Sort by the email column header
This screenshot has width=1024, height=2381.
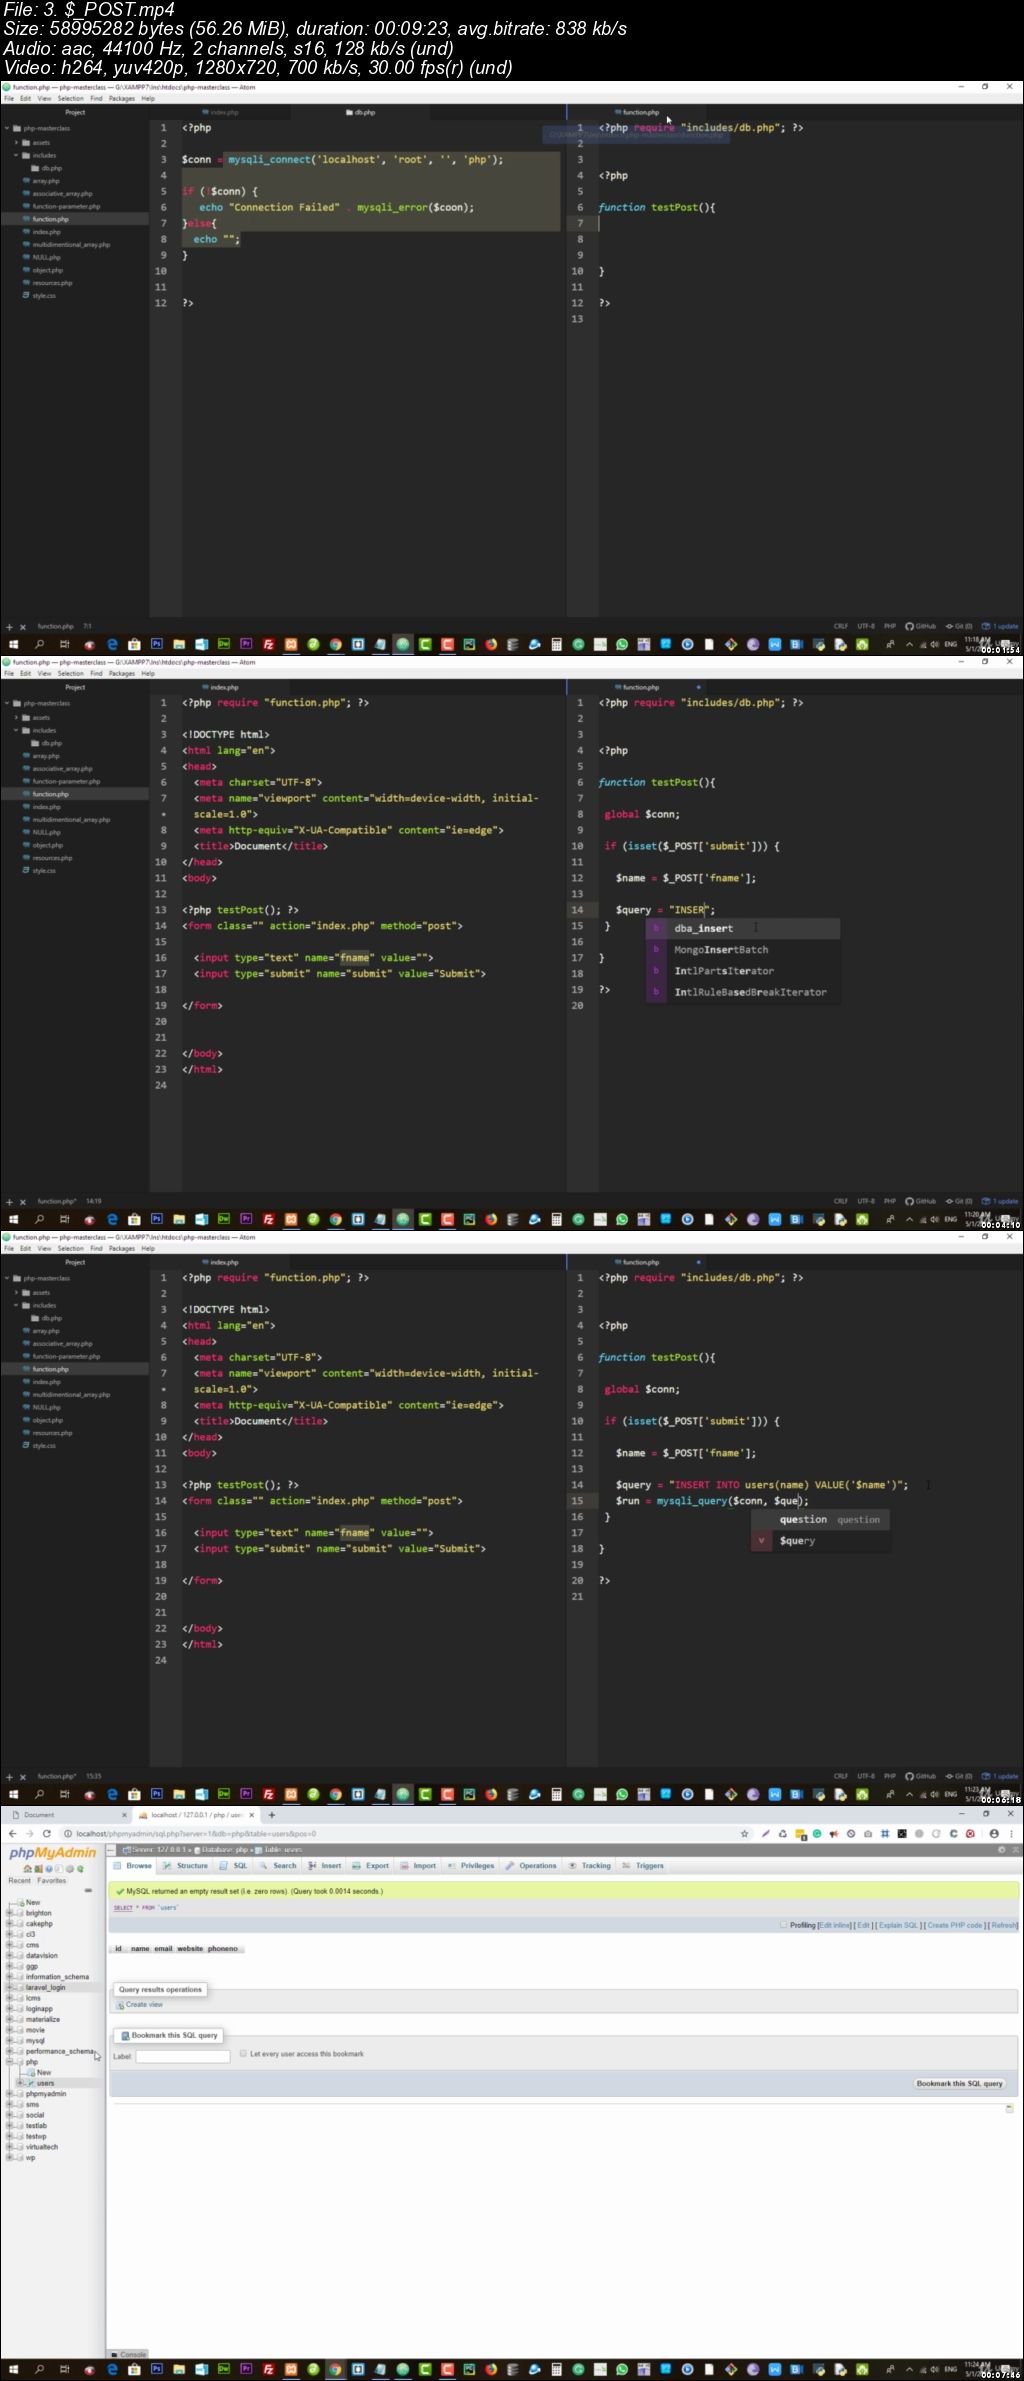(x=163, y=1948)
